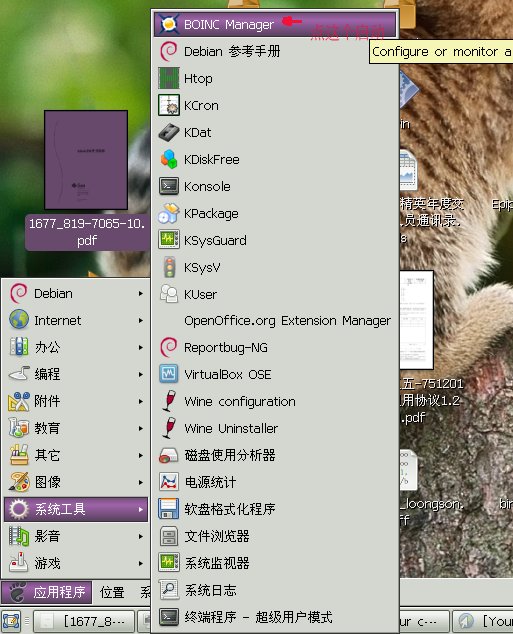
Task: Click the KDiskFree icon
Action: tap(169, 159)
